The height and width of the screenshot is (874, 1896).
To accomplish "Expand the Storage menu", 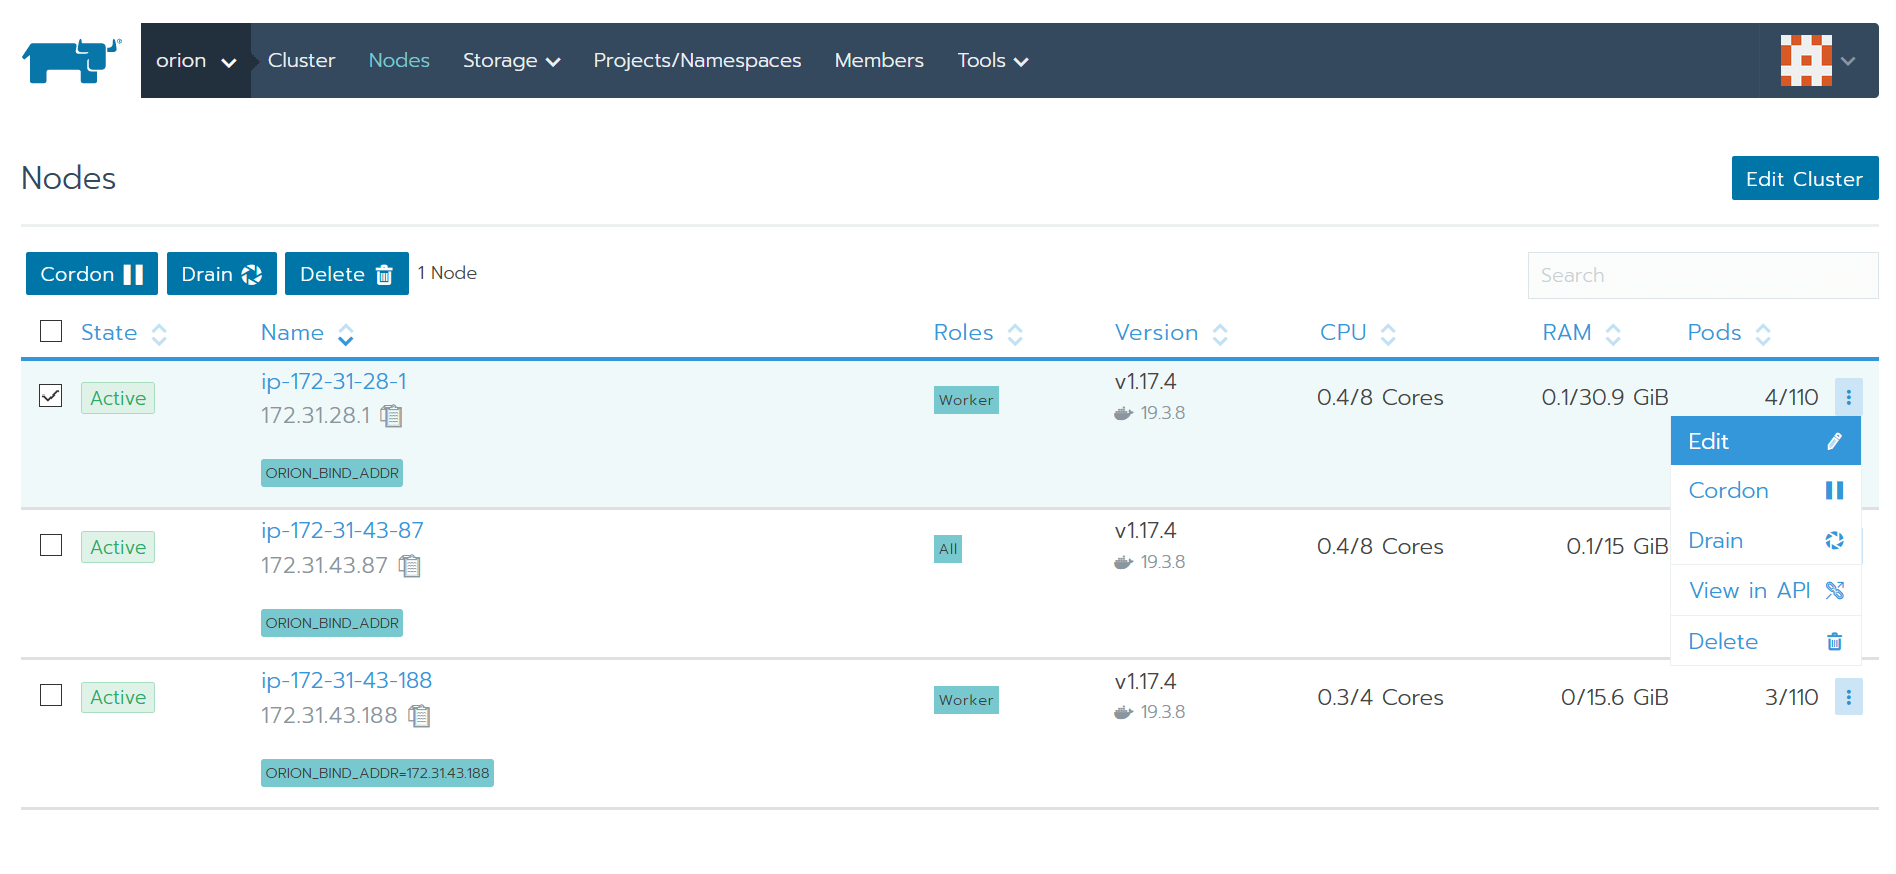I will 510,61.
